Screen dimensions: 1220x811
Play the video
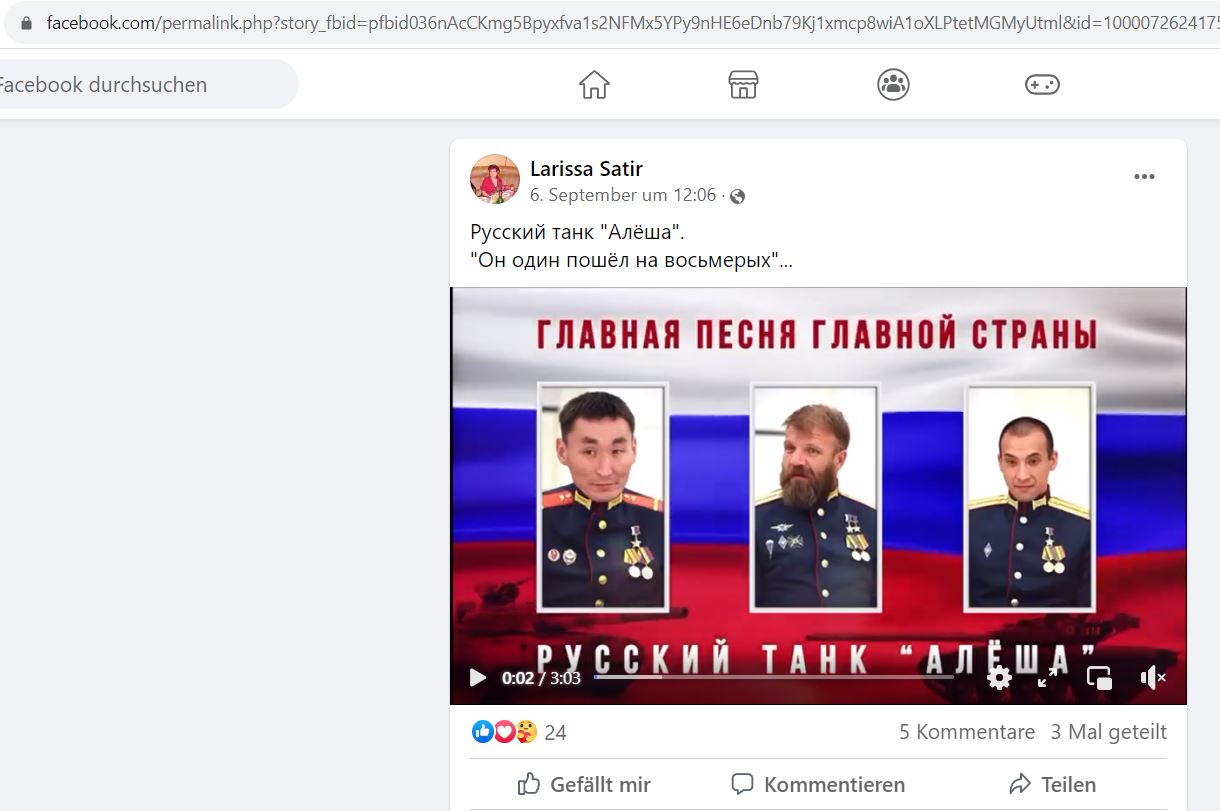[x=477, y=678]
